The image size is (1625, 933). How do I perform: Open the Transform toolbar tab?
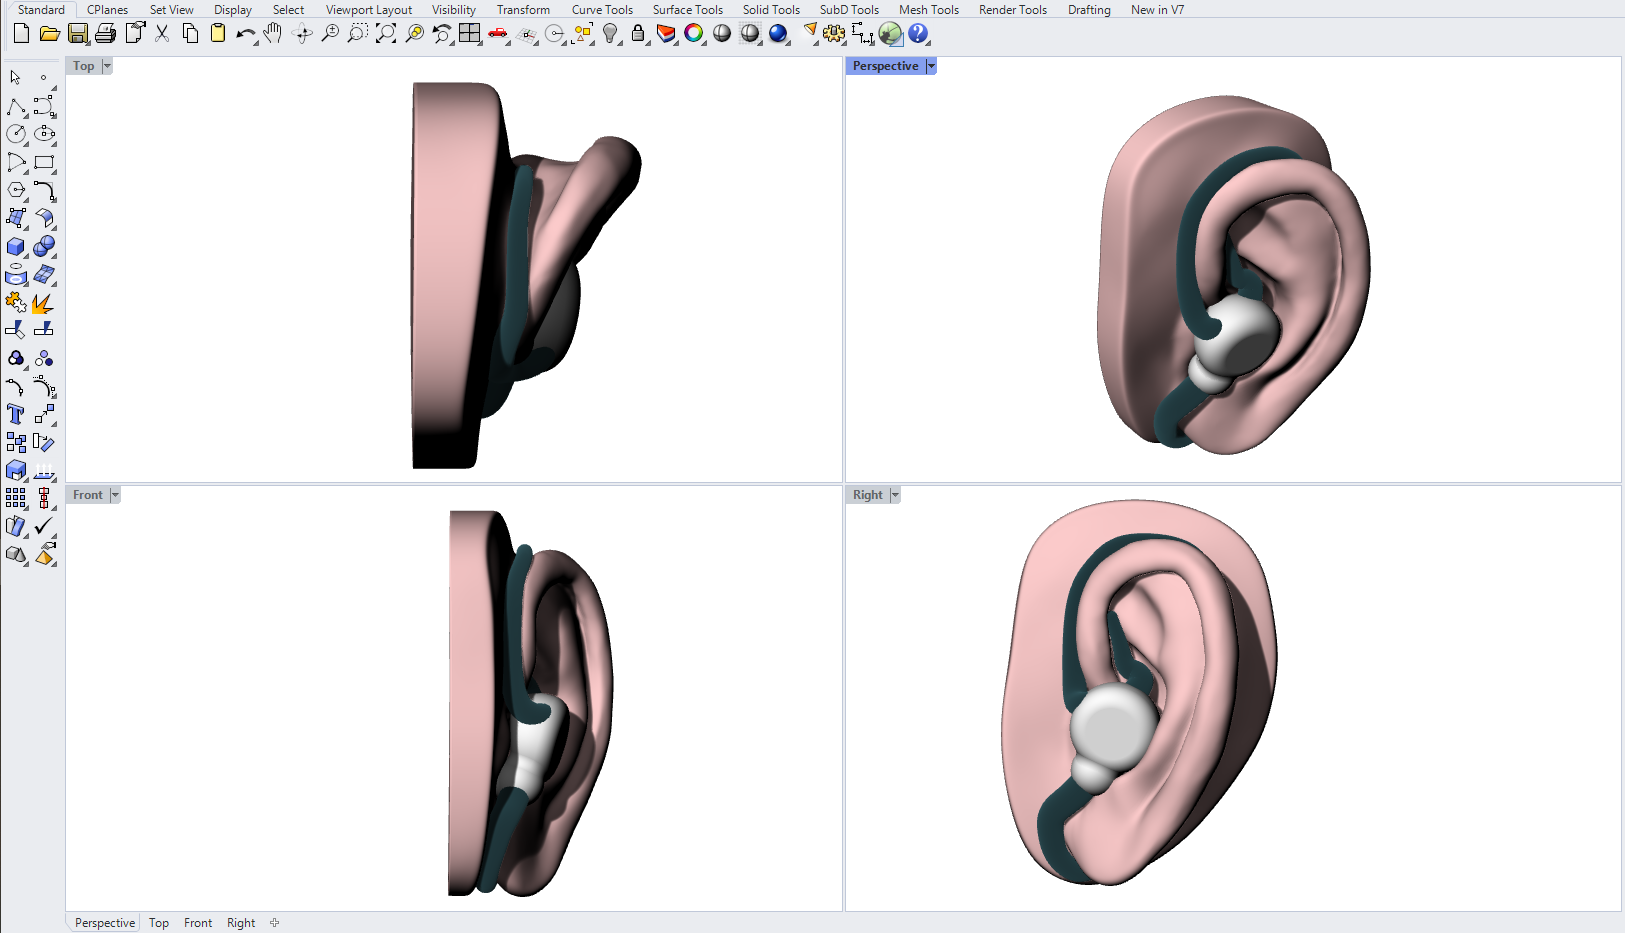pos(523,10)
